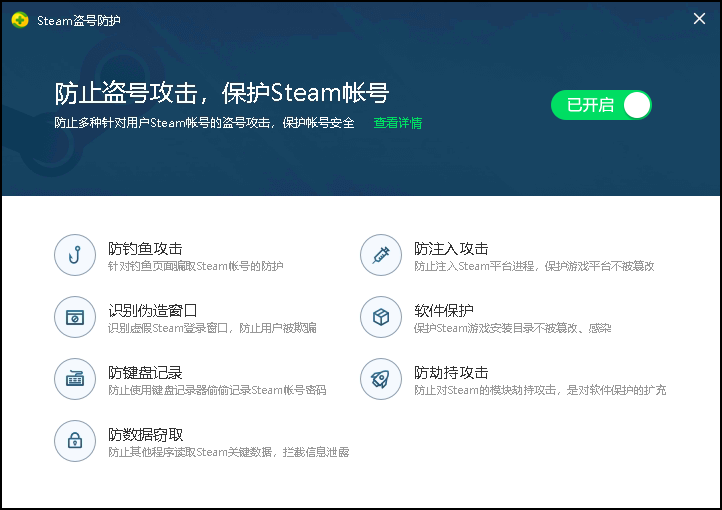The image size is (722, 510).
Task: Click description 保护Steam游戏安装目录不被篡改、感染
Action: 512,328
